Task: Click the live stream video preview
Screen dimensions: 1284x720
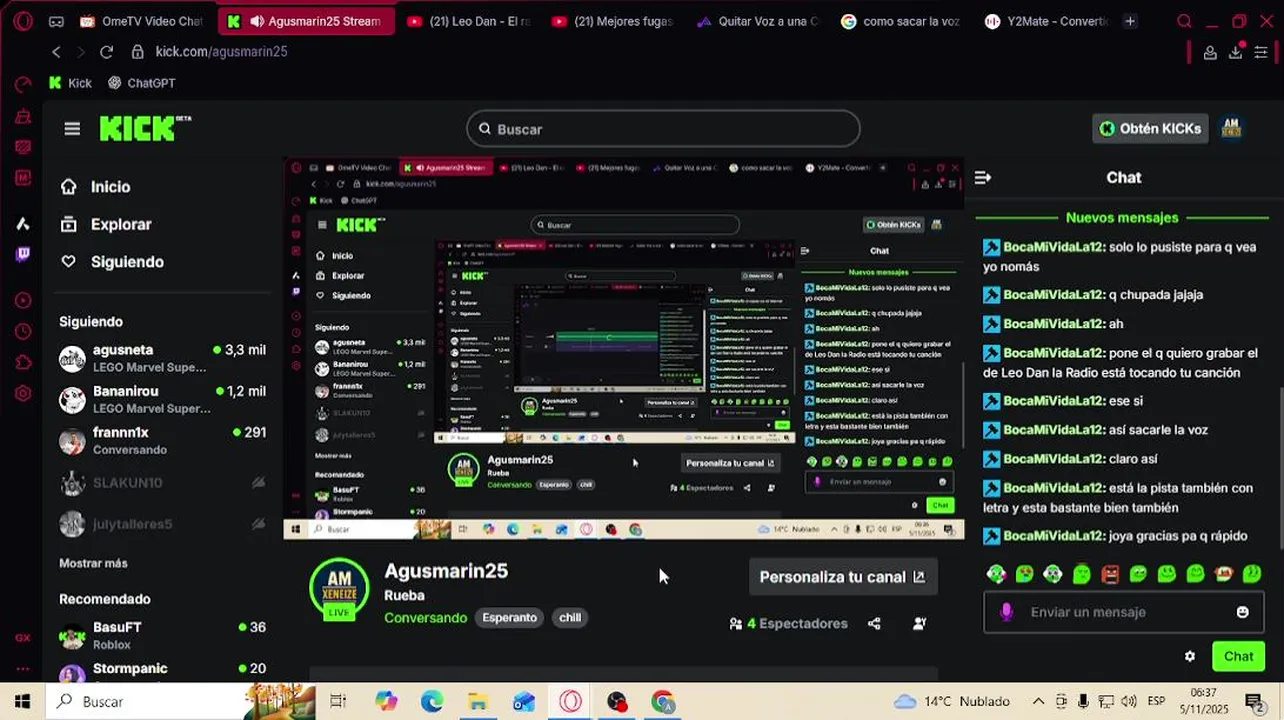Action: click(x=624, y=348)
